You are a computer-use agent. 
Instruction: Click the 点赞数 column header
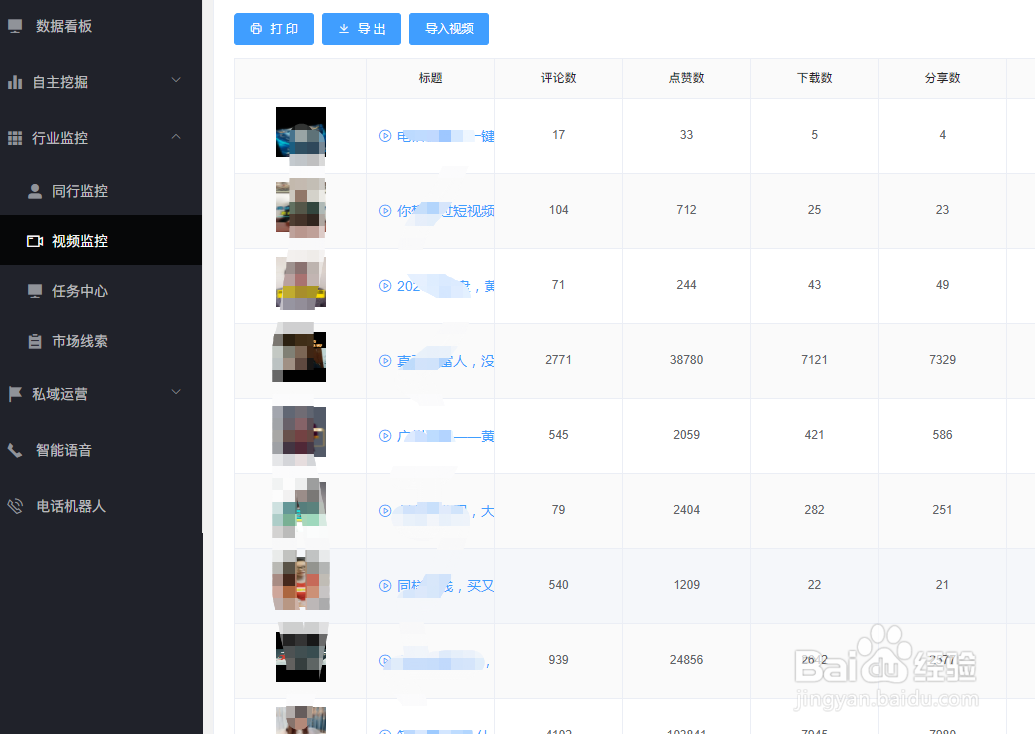pyautogui.click(x=686, y=78)
